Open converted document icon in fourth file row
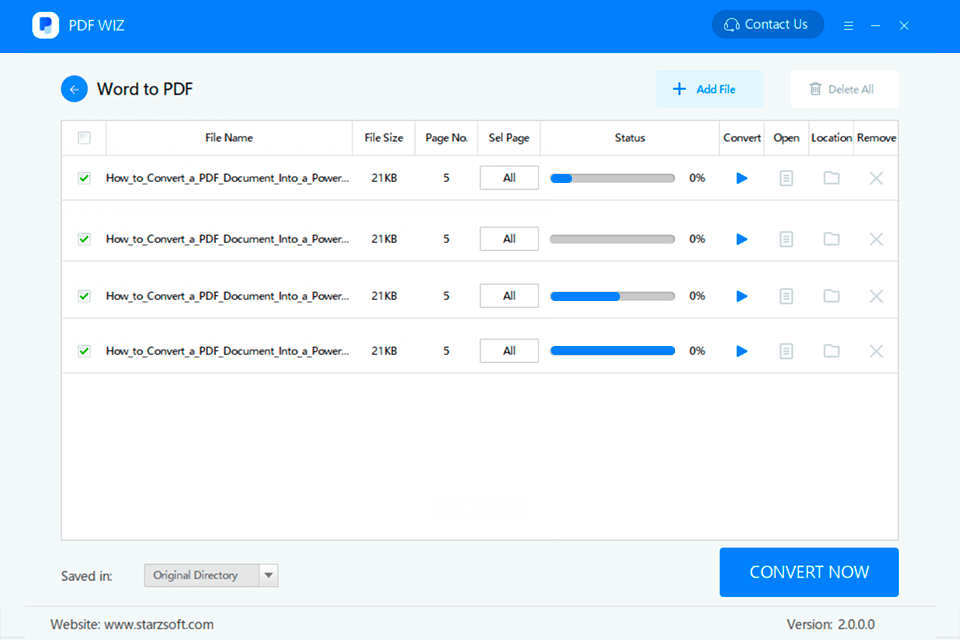960x640 pixels. (x=786, y=352)
